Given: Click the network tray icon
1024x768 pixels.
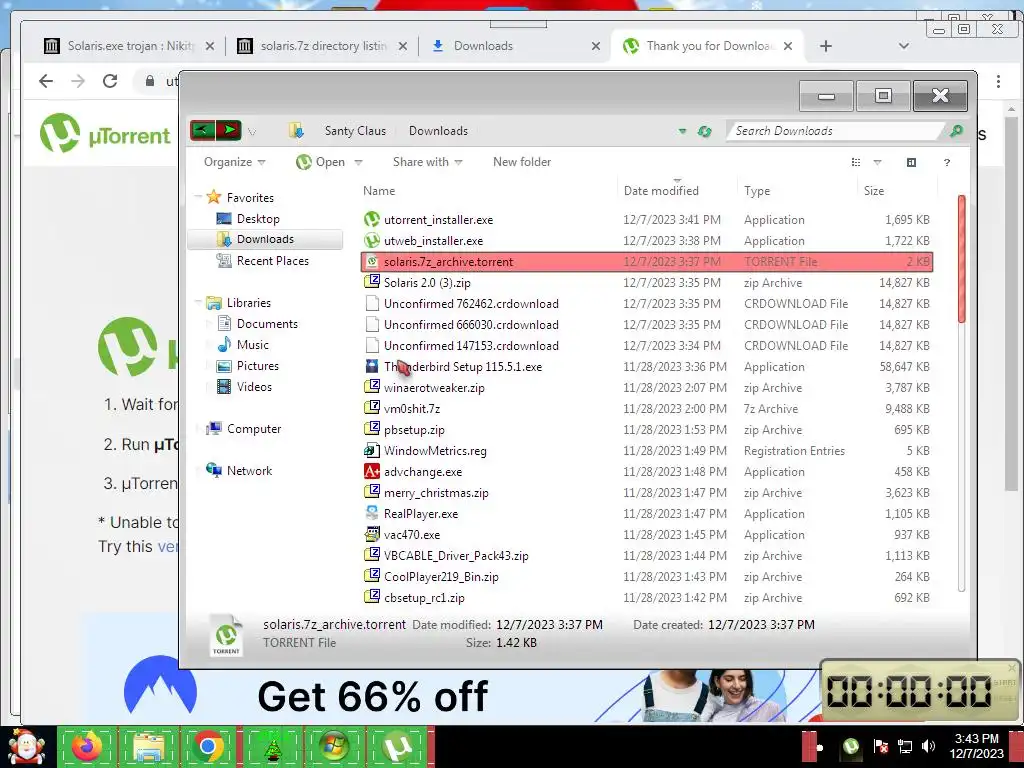Looking at the screenshot, I should 904,746.
